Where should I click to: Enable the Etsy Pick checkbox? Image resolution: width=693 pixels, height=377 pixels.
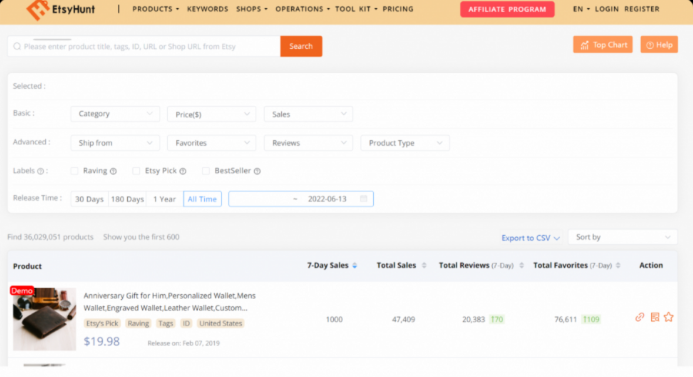tap(136, 171)
